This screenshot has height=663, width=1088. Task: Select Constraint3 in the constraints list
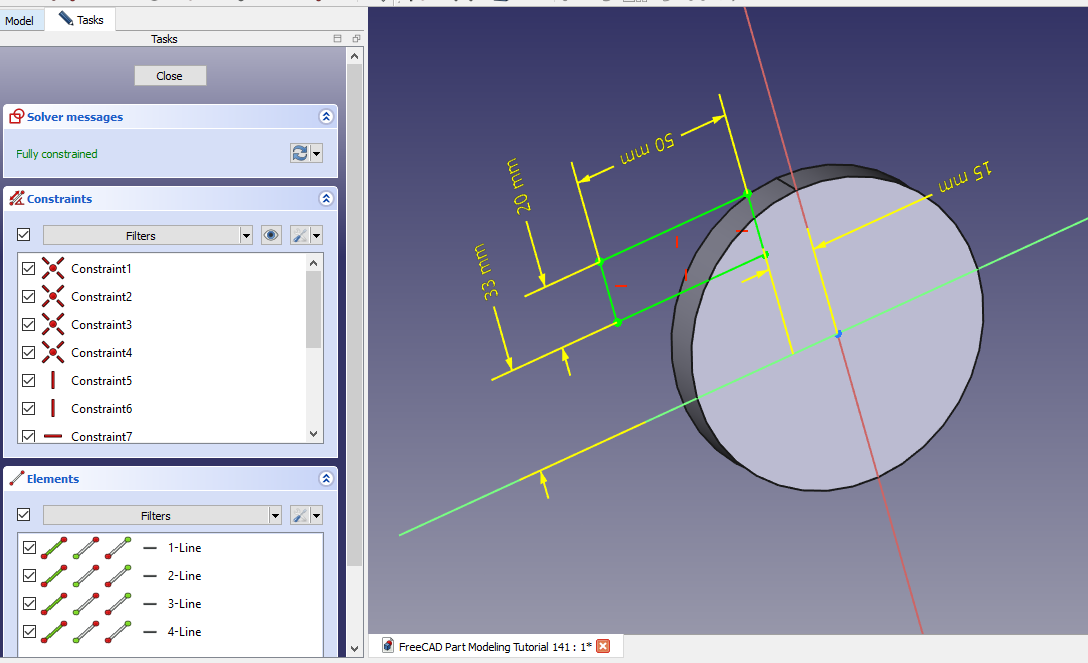pos(101,325)
